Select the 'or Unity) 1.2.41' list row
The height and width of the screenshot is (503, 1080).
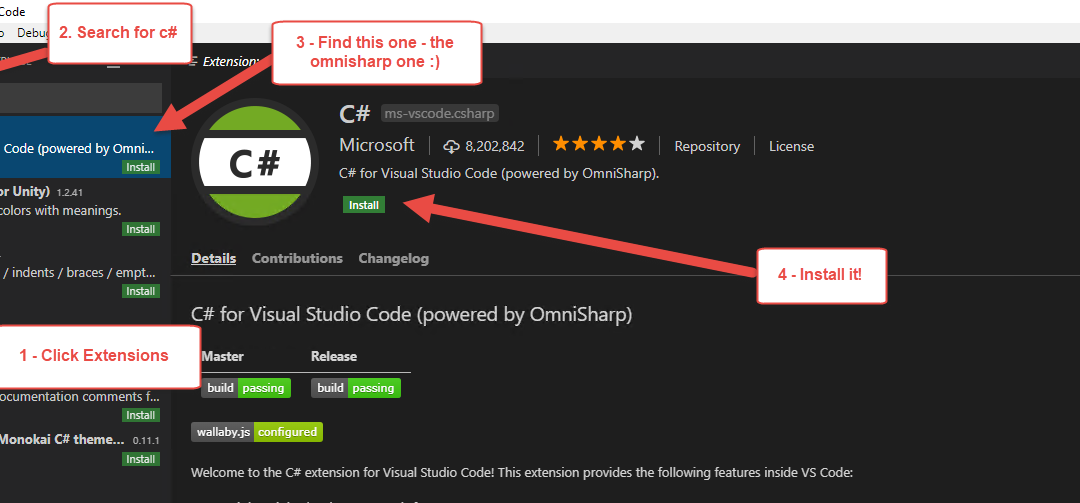(x=85, y=209)
